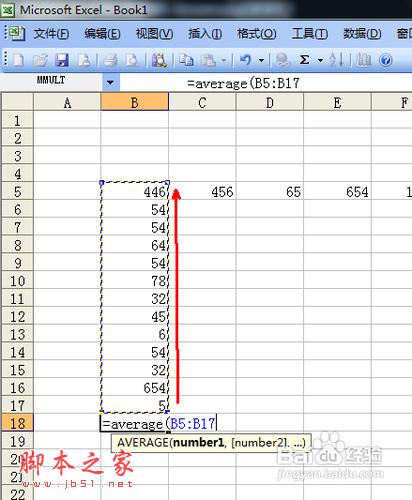412x500 pixels.
Task: Open the 格式(O) menu
Action: (256, 34)
